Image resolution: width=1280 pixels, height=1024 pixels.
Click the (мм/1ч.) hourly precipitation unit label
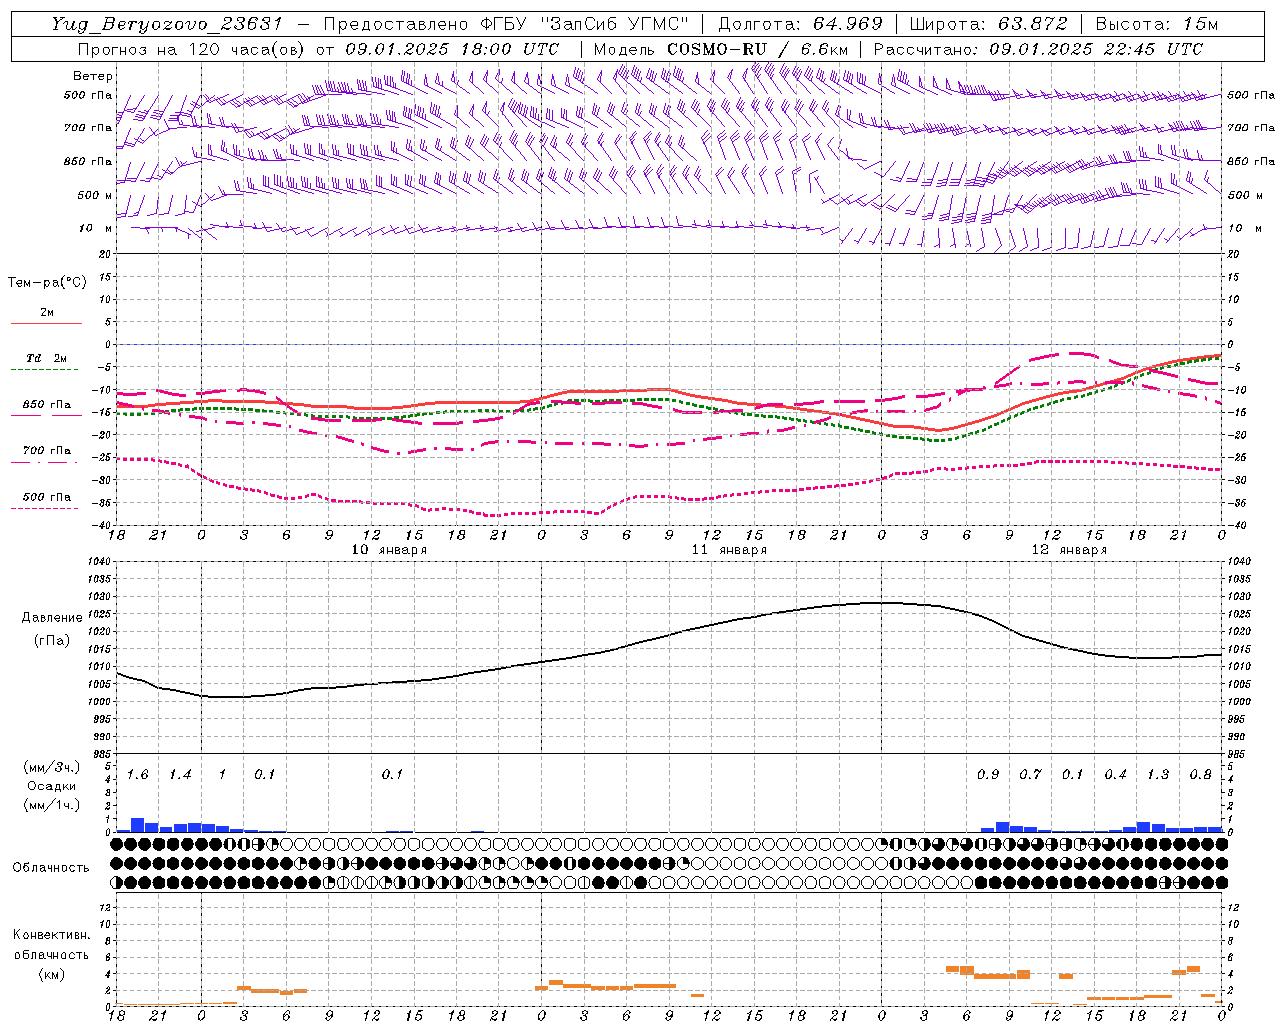pyautogui.click(x=51, y=805)
